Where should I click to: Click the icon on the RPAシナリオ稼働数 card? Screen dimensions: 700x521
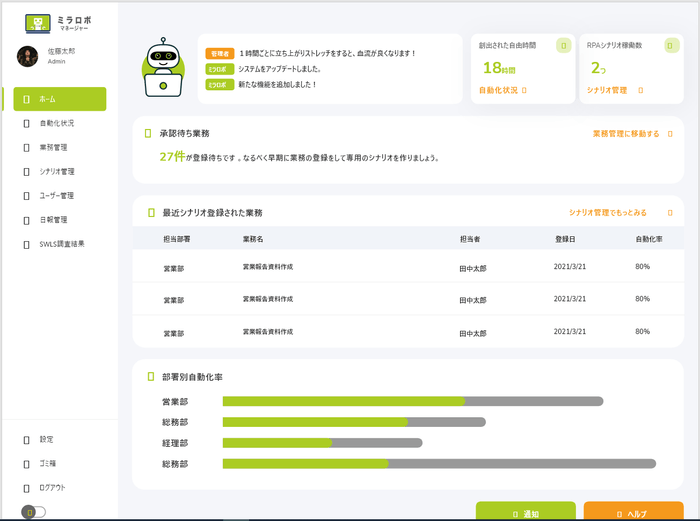pos(657,46)
